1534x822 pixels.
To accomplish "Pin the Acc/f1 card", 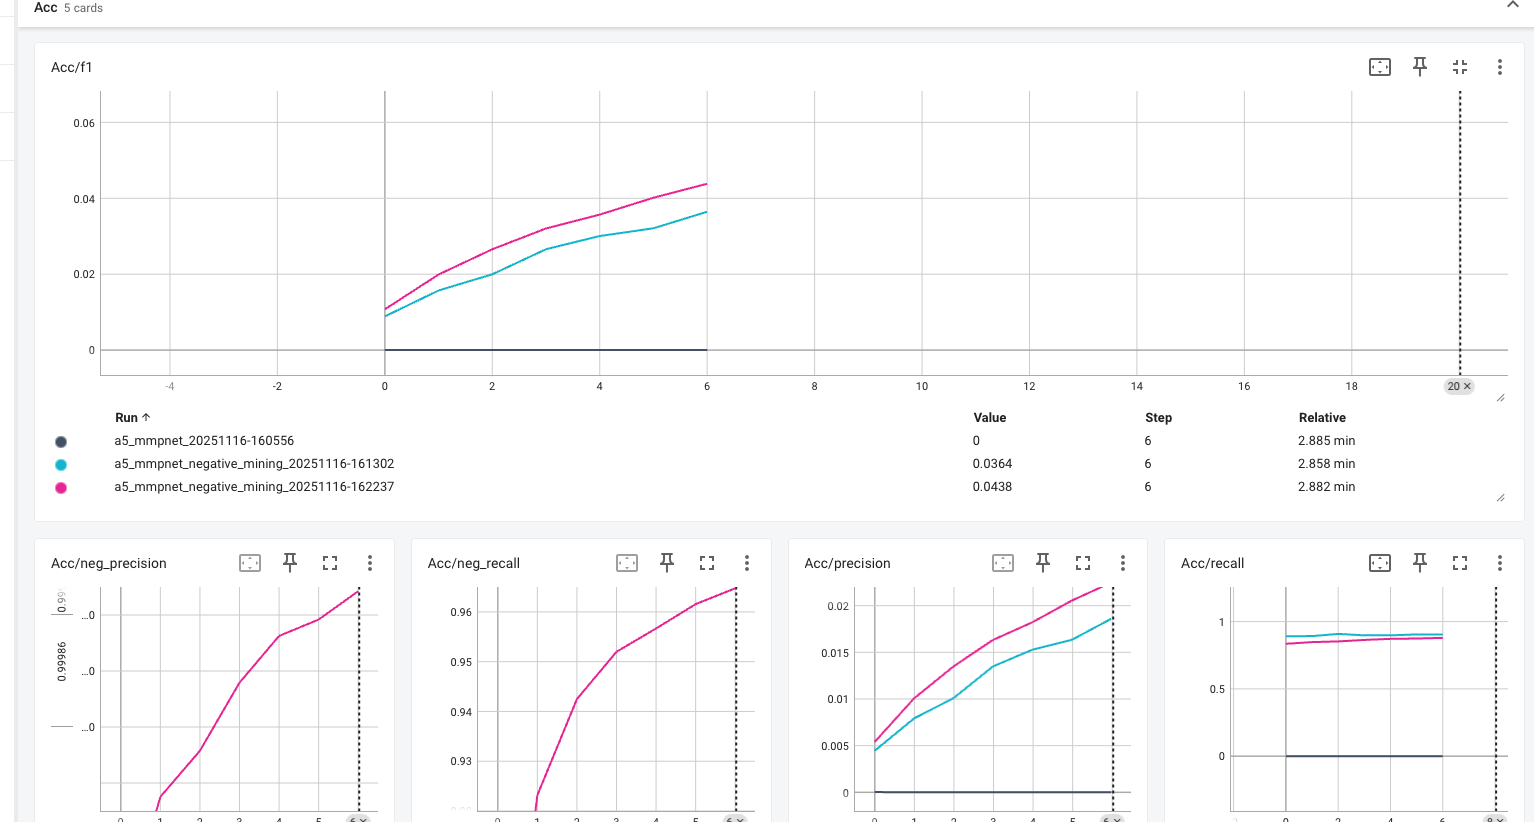I will coord(1419,67).
